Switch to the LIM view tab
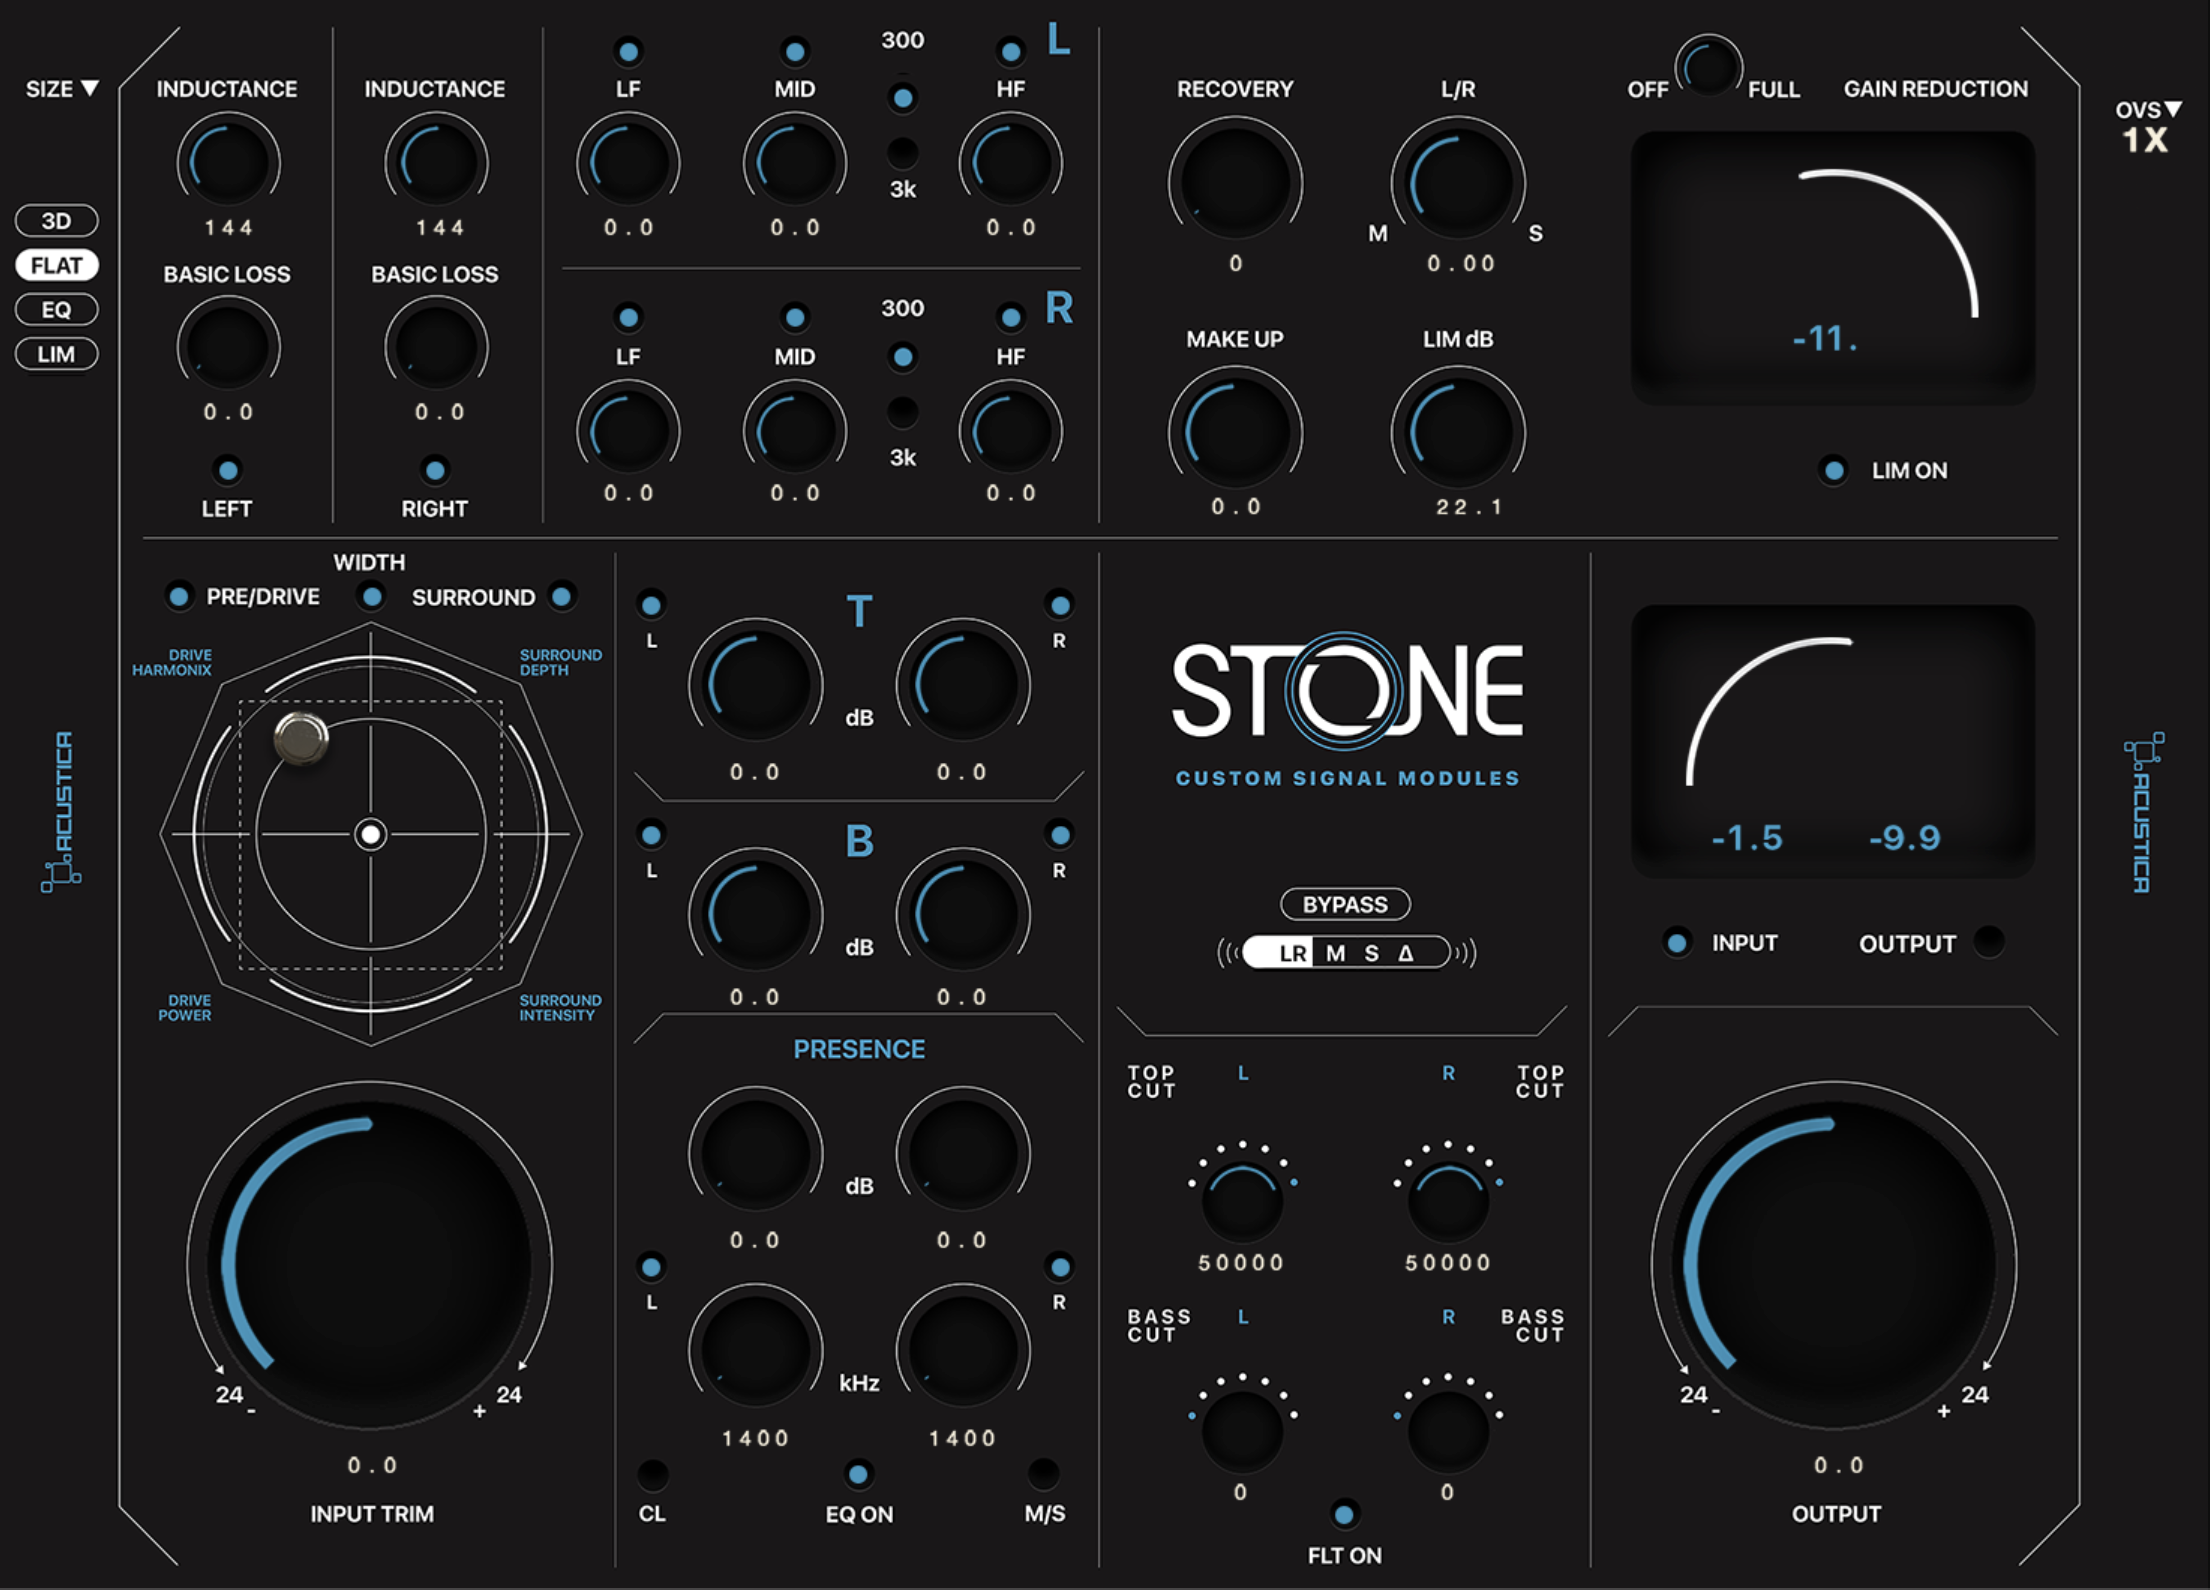This screenshot has height=1590, width=2210. (56, 354)
